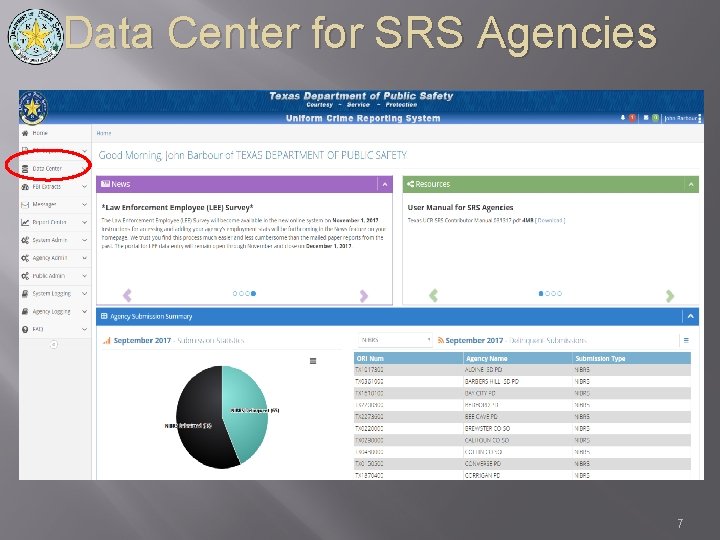Select the third News carousel dot
Image resolution: width=720 pixels, height=540 pixels.
tap(247, 293)
